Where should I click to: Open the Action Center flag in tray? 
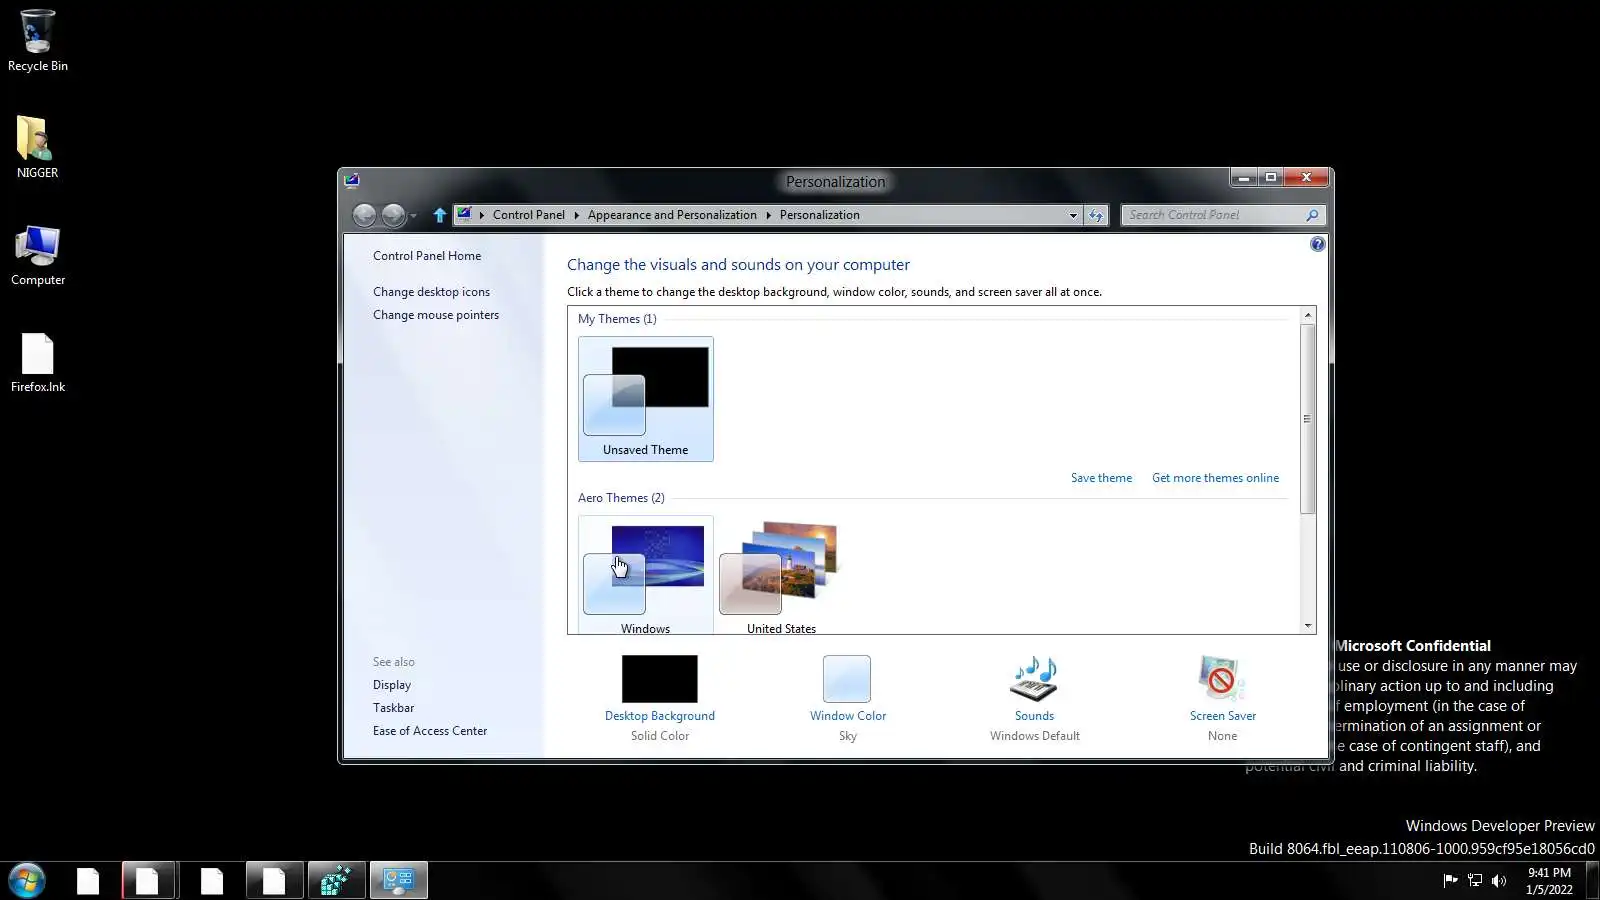1450,881
